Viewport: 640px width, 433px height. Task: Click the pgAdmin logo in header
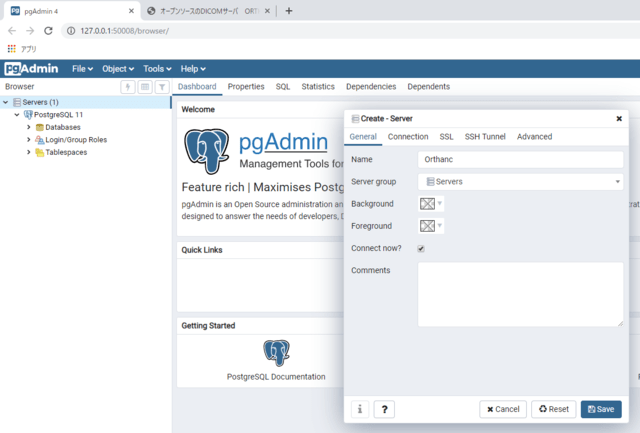click(31, 69)
